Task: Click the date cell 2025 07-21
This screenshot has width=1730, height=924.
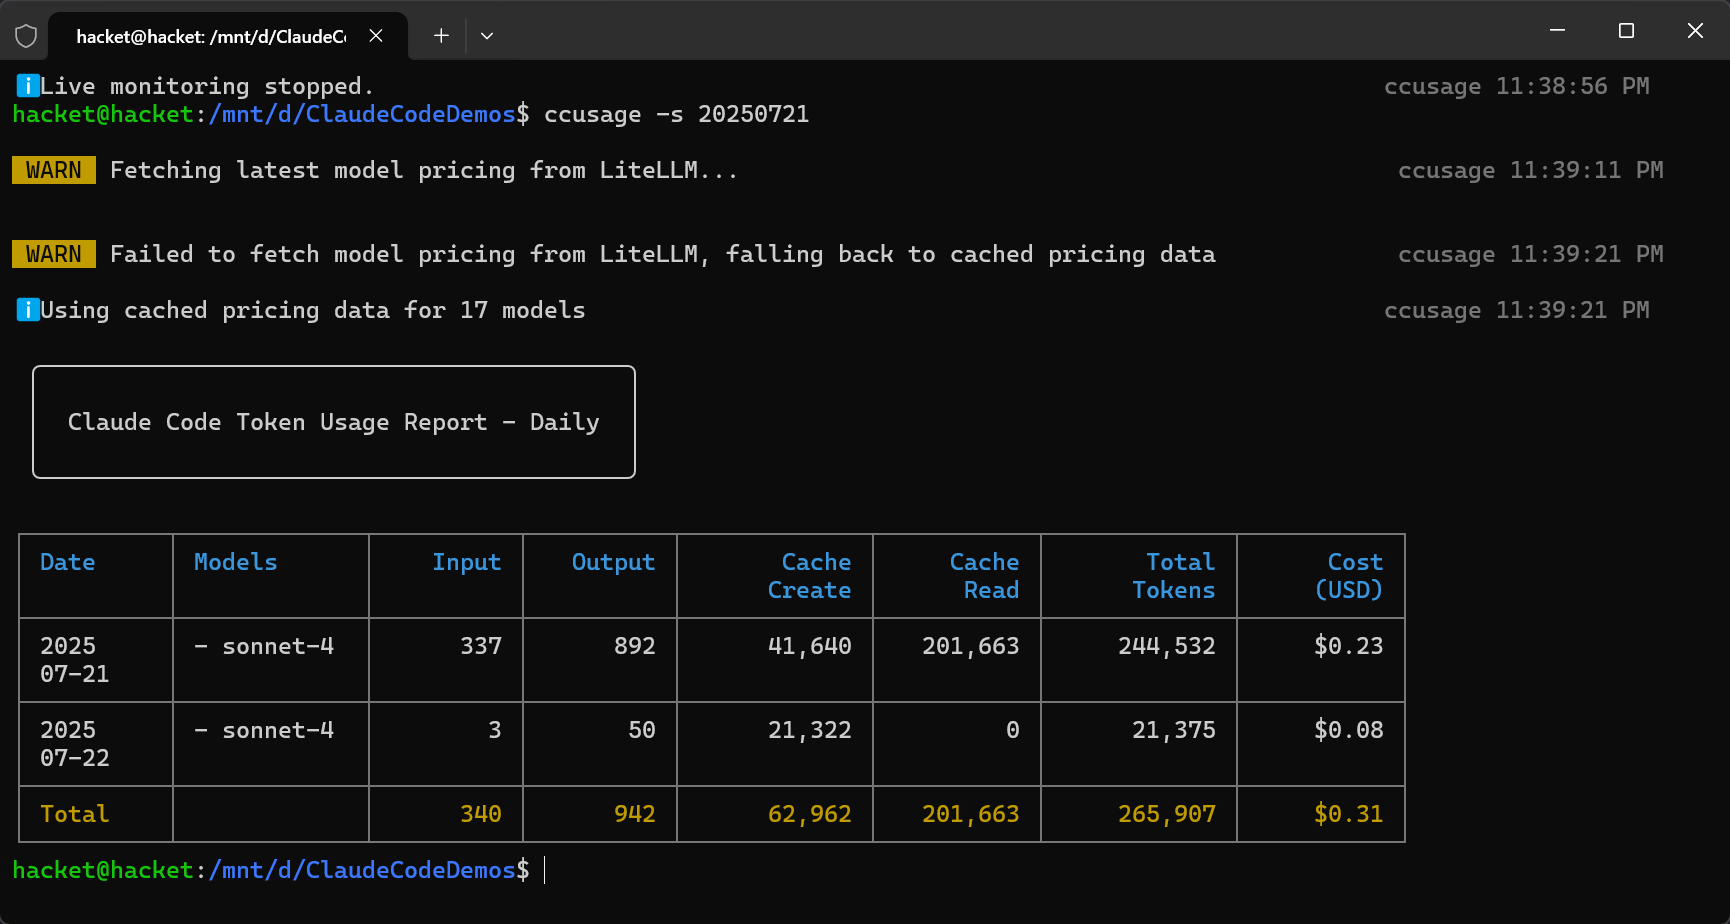Action: (x=75, y=660)
